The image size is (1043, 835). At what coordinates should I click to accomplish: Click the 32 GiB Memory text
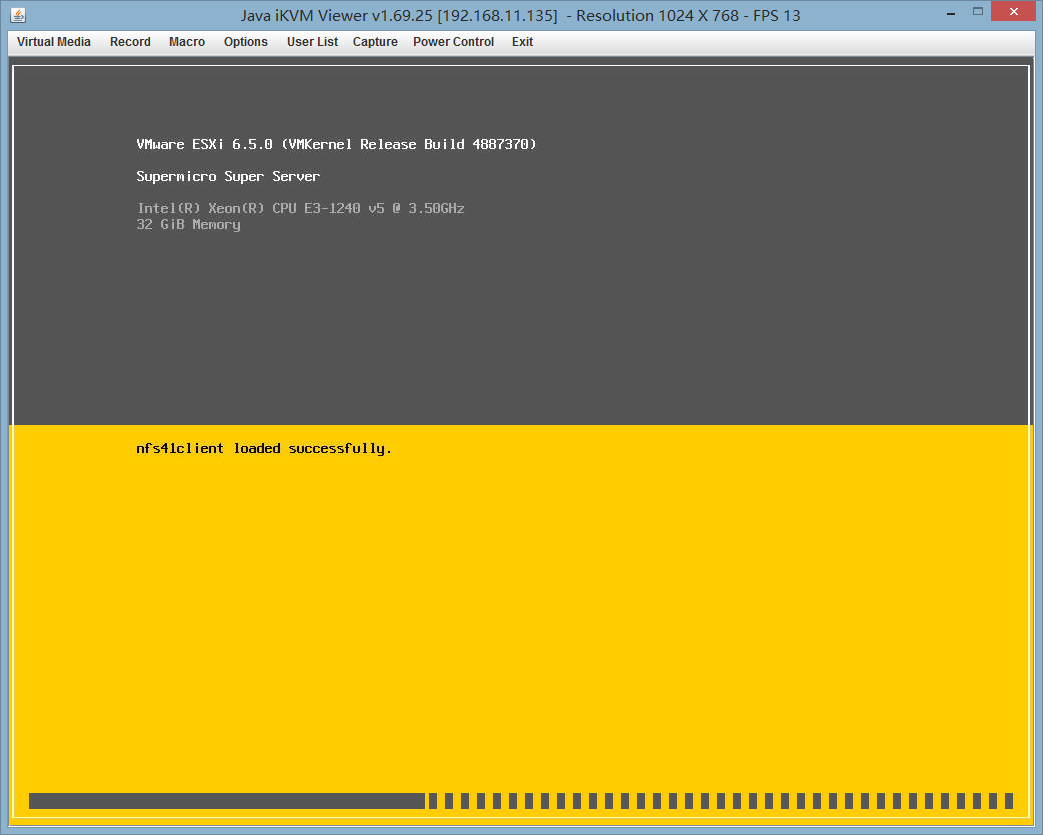[188, 225]
